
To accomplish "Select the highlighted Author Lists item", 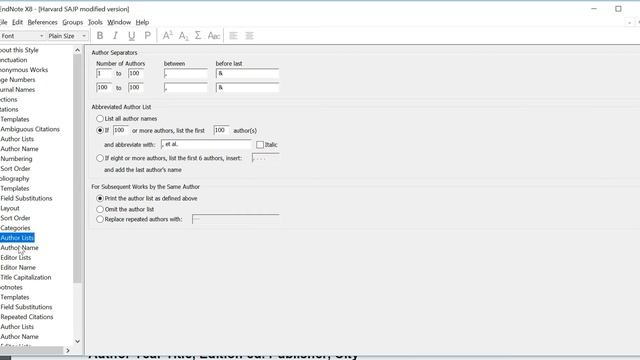I will 17,238.
